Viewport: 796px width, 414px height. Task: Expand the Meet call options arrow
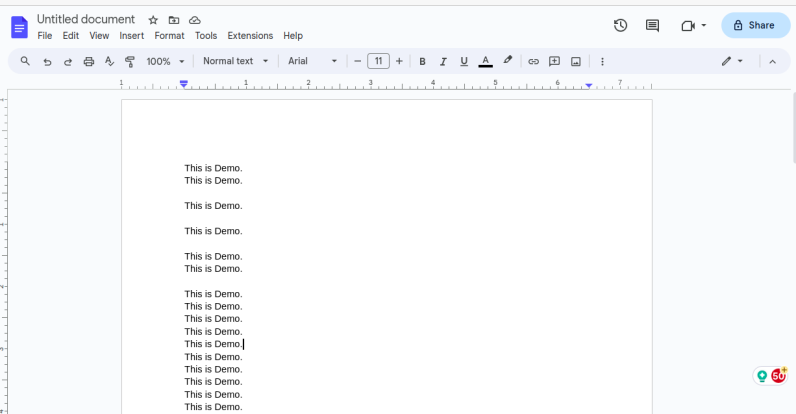[x=704, y=25]
